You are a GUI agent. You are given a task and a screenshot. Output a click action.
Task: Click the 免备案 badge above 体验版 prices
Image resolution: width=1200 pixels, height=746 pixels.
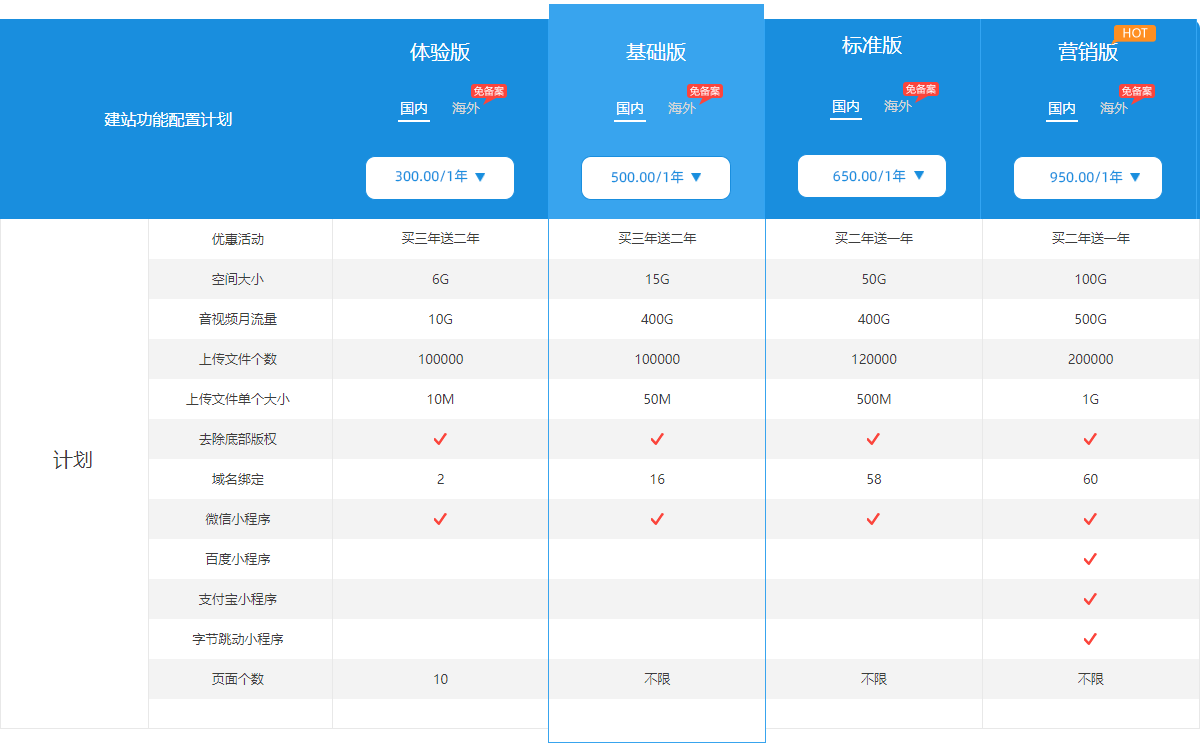coord(489,92)
